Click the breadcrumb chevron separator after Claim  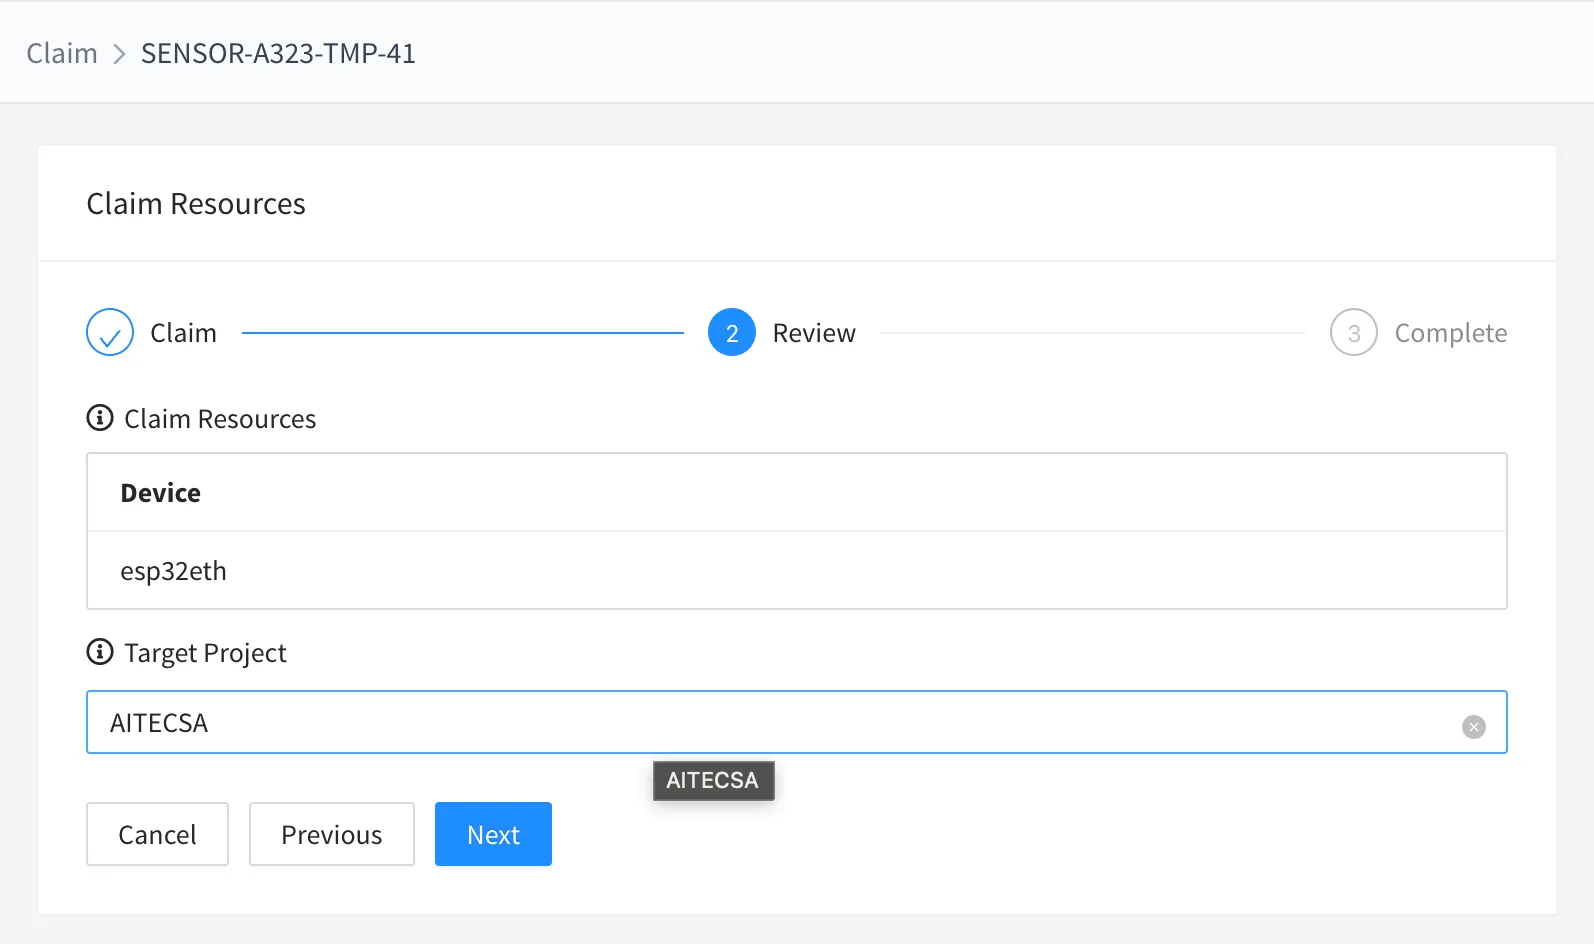119,54
